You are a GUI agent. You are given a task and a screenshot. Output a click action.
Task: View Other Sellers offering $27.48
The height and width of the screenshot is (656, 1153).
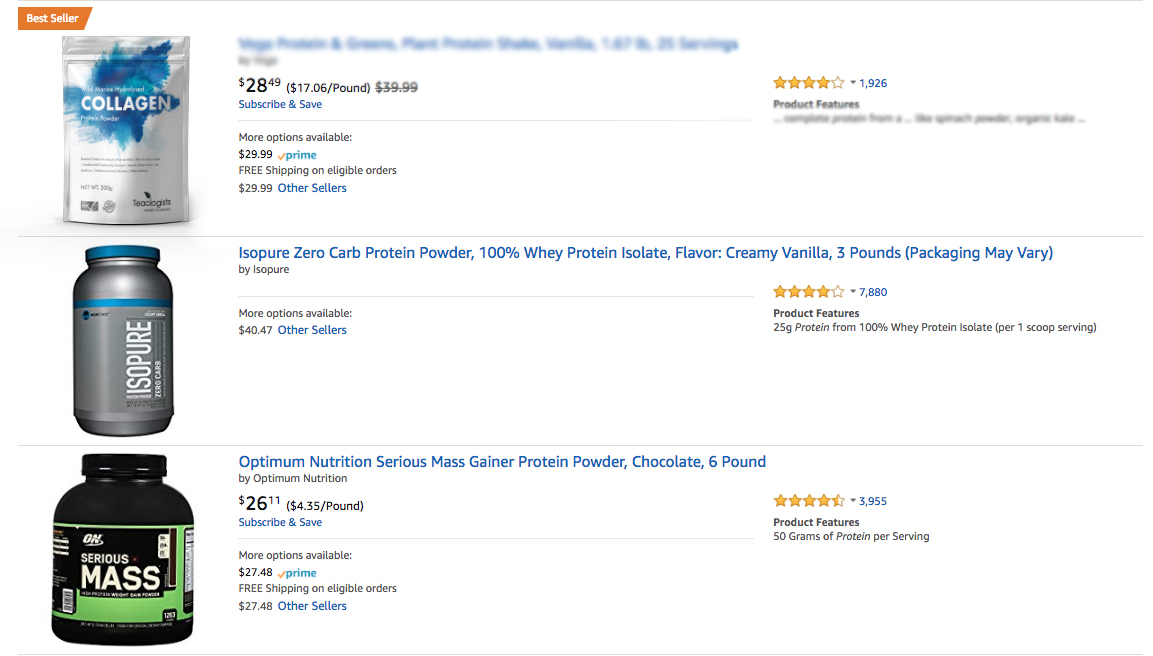coord(312,606)
